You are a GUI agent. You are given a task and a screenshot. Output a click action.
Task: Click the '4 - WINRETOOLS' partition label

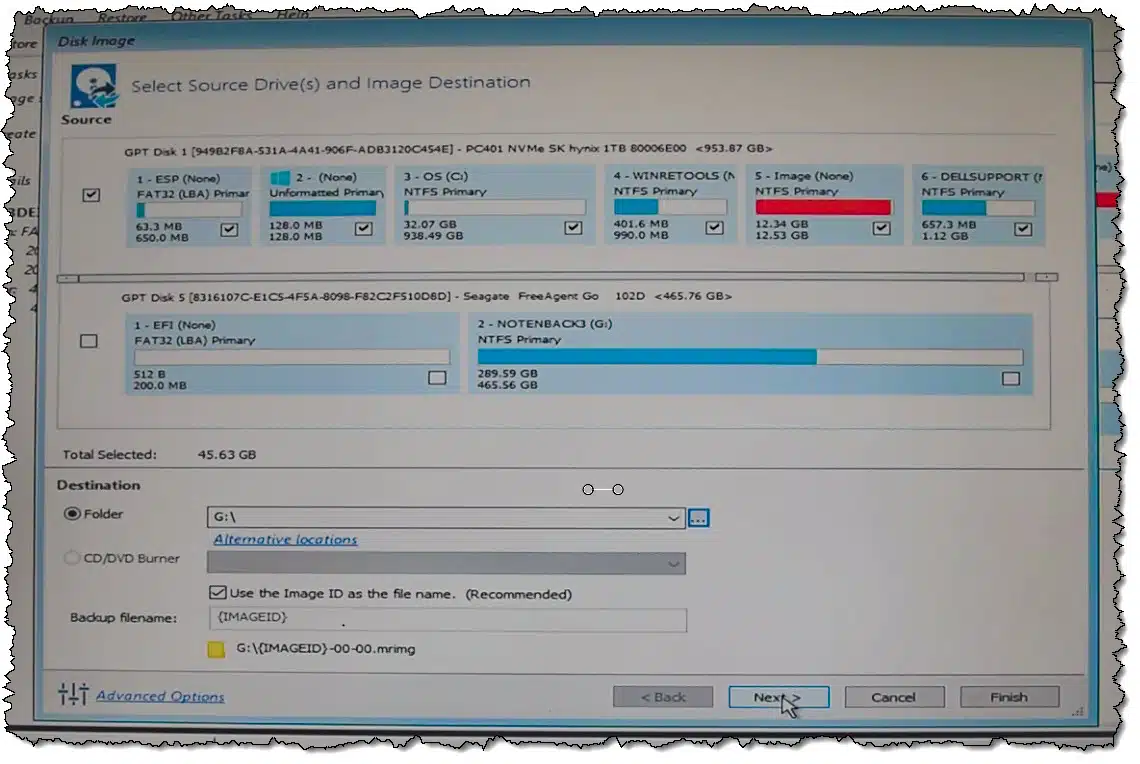[x=673, y=176]
